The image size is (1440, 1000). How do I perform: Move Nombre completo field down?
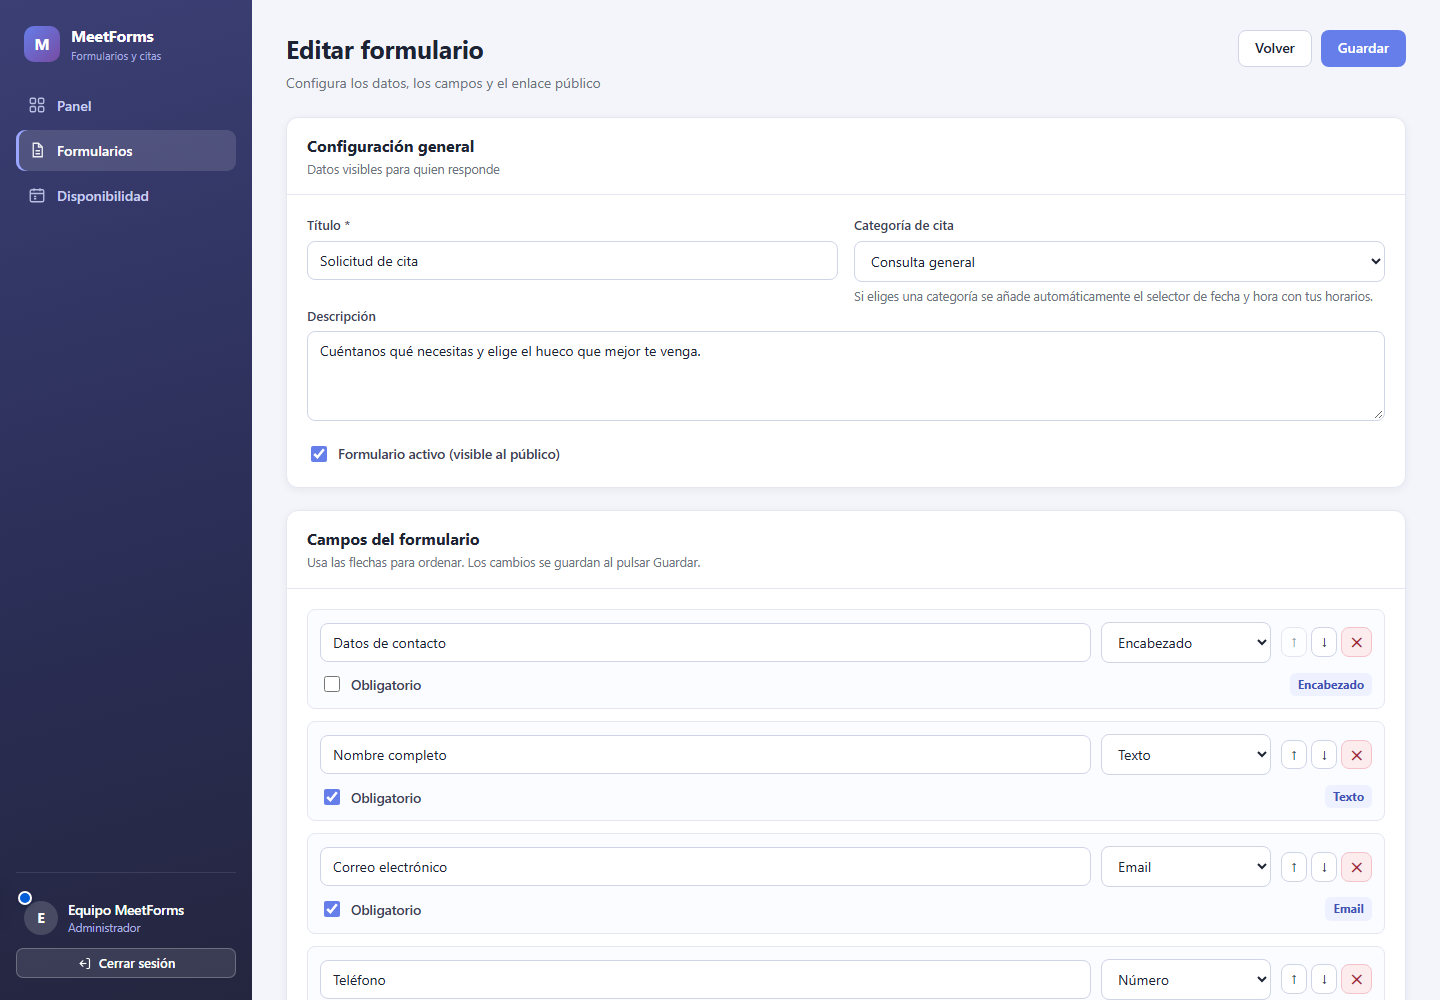[1324, 755]
